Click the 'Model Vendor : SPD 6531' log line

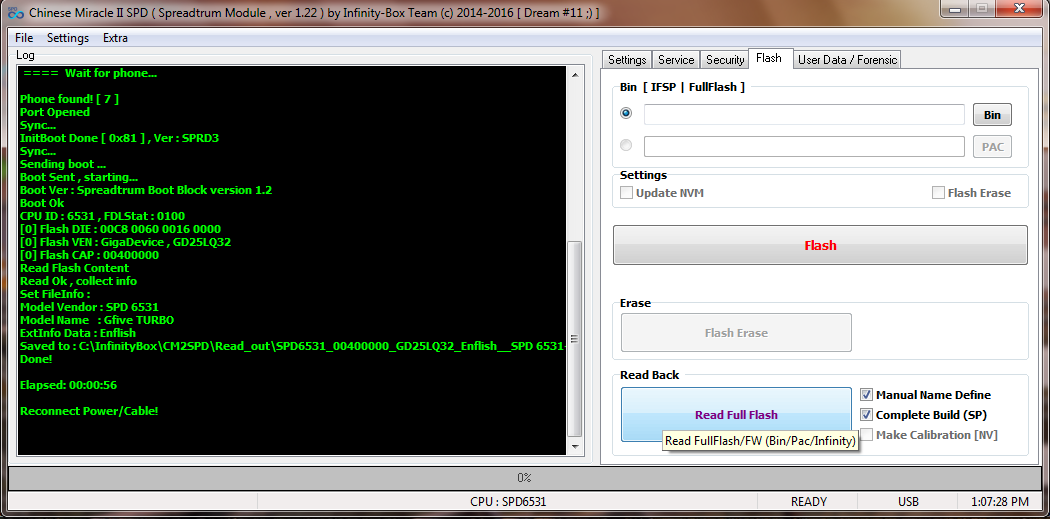coord(89,307)
